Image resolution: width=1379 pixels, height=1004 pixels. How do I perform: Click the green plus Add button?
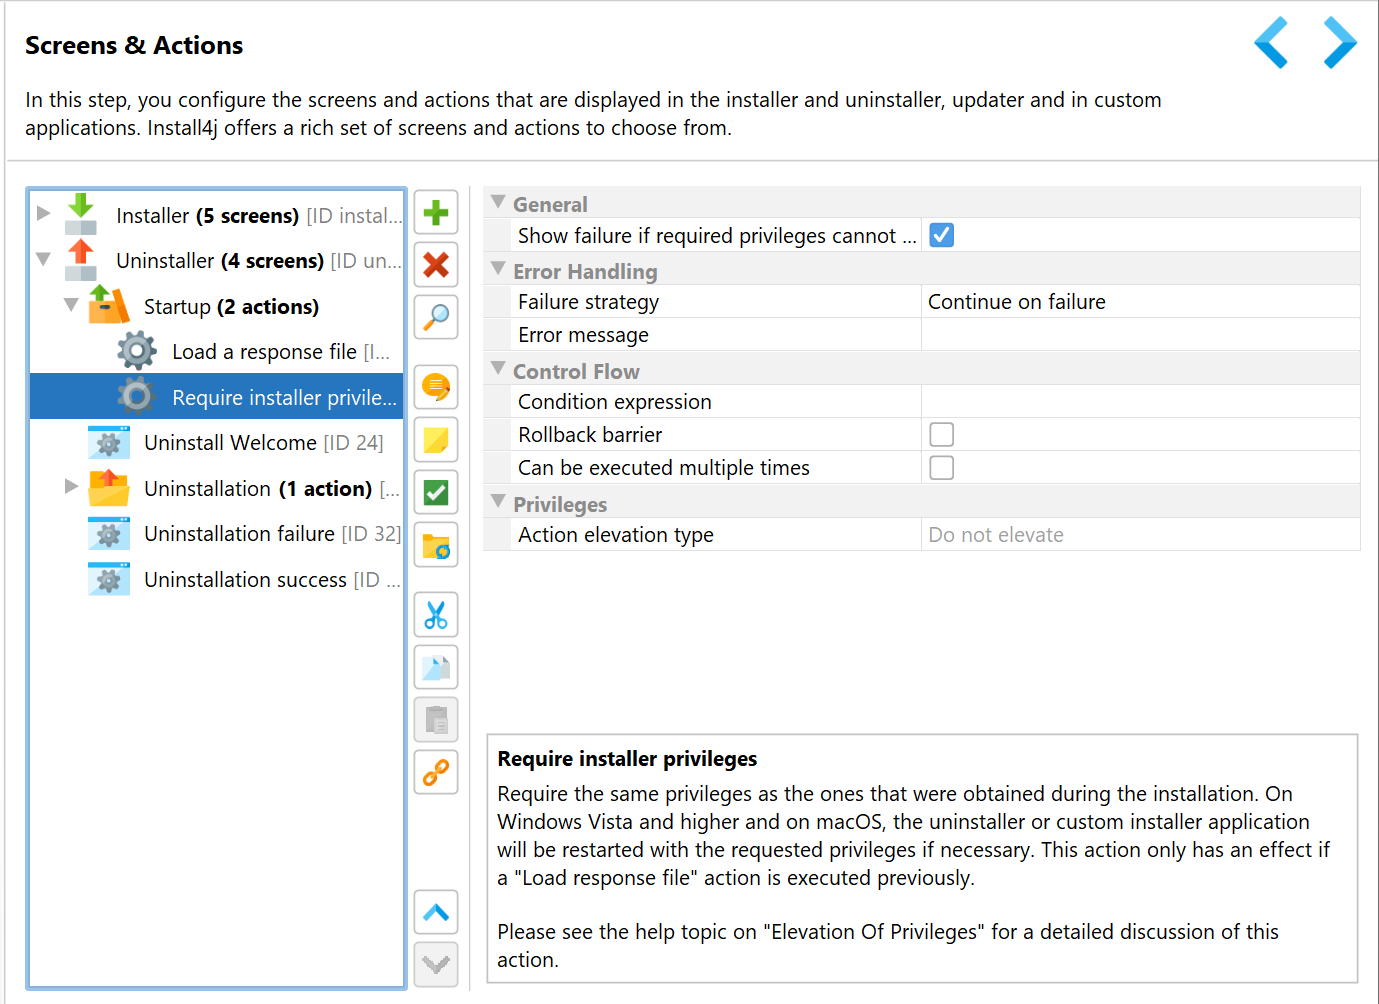(436, 213)
